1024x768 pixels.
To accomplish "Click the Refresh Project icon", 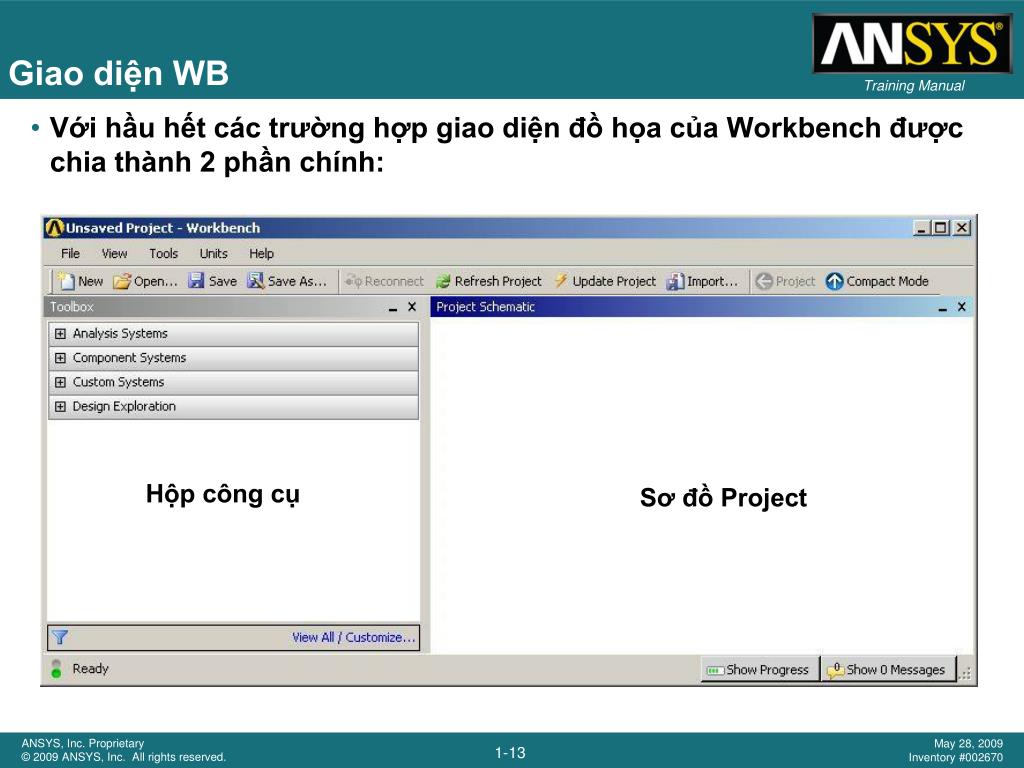I will [443, 281].
